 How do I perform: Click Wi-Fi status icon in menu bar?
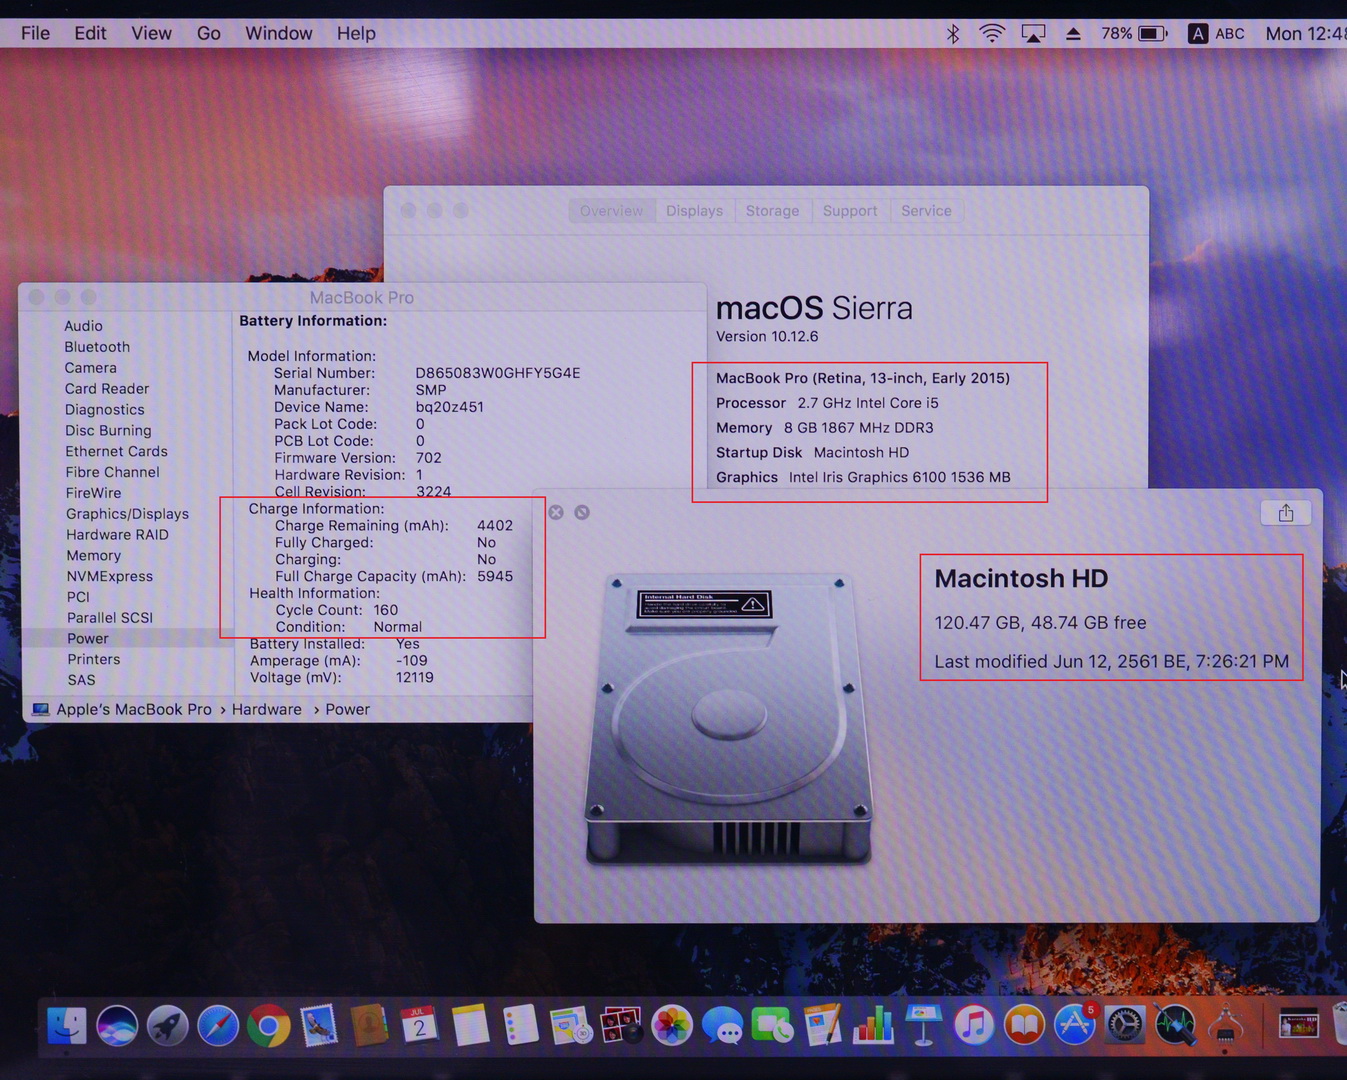pyautogui.click(x=992, y=34)
